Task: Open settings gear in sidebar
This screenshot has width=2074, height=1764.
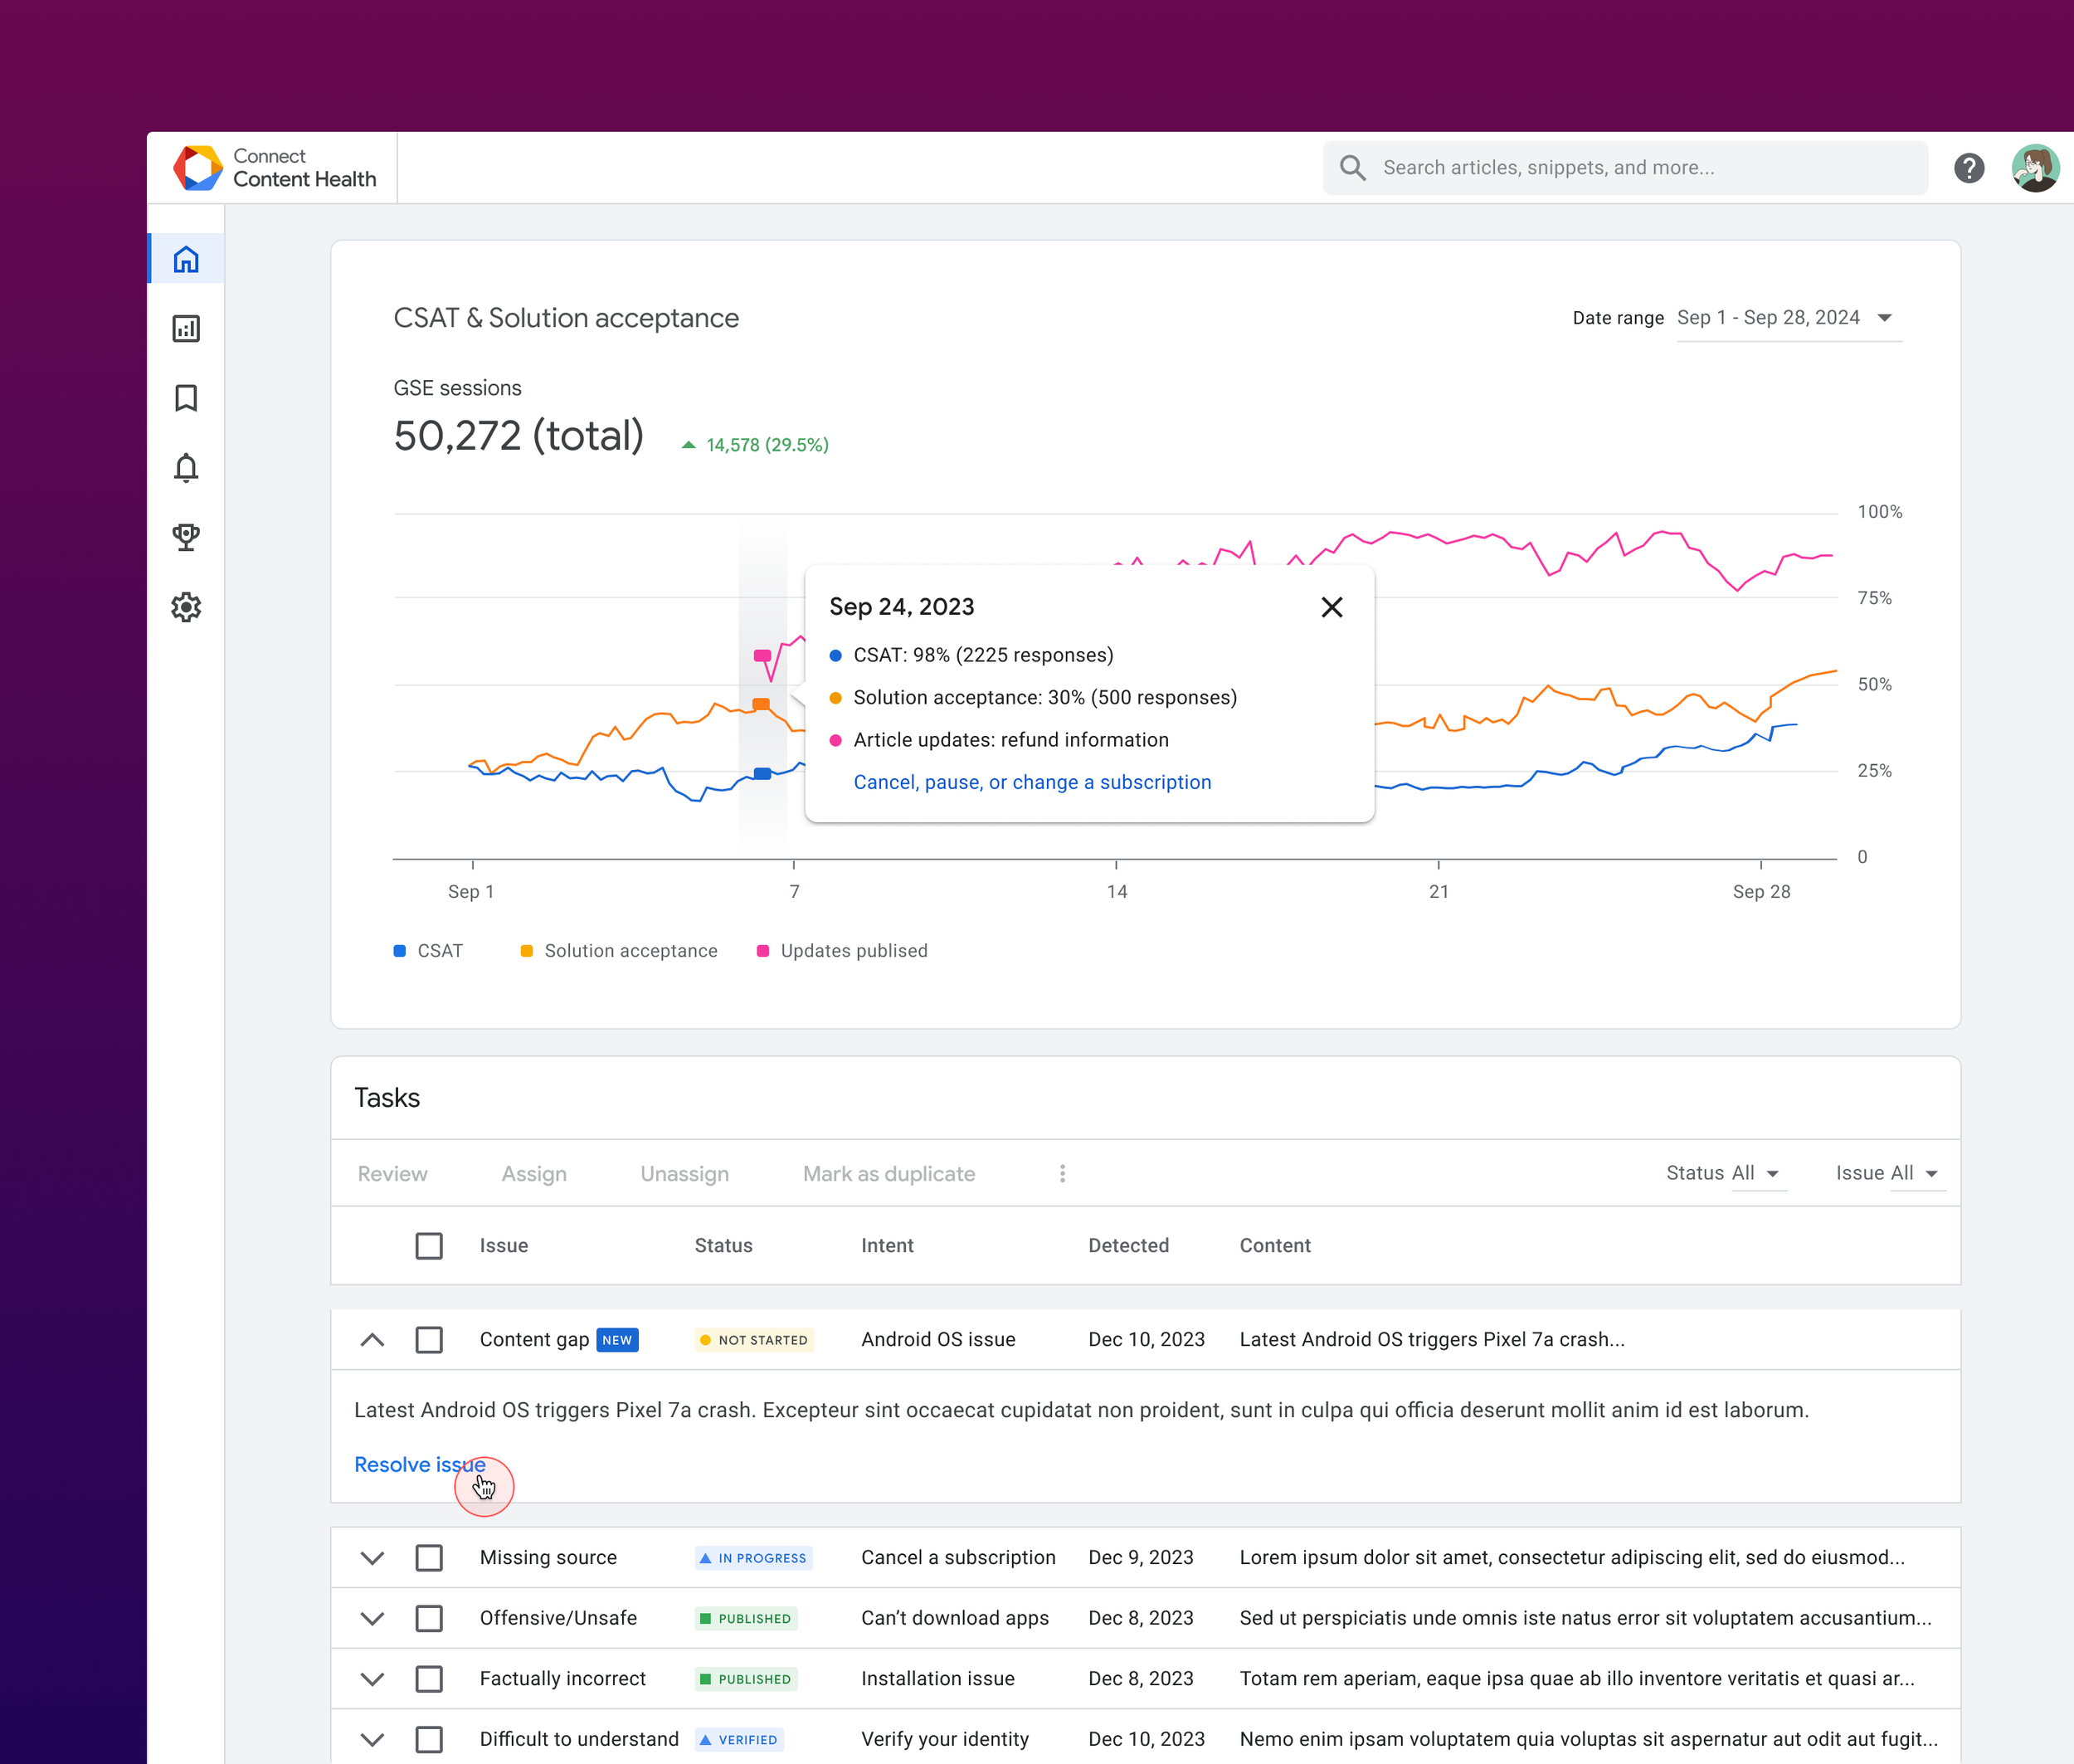Action: [x=186, y=607]
